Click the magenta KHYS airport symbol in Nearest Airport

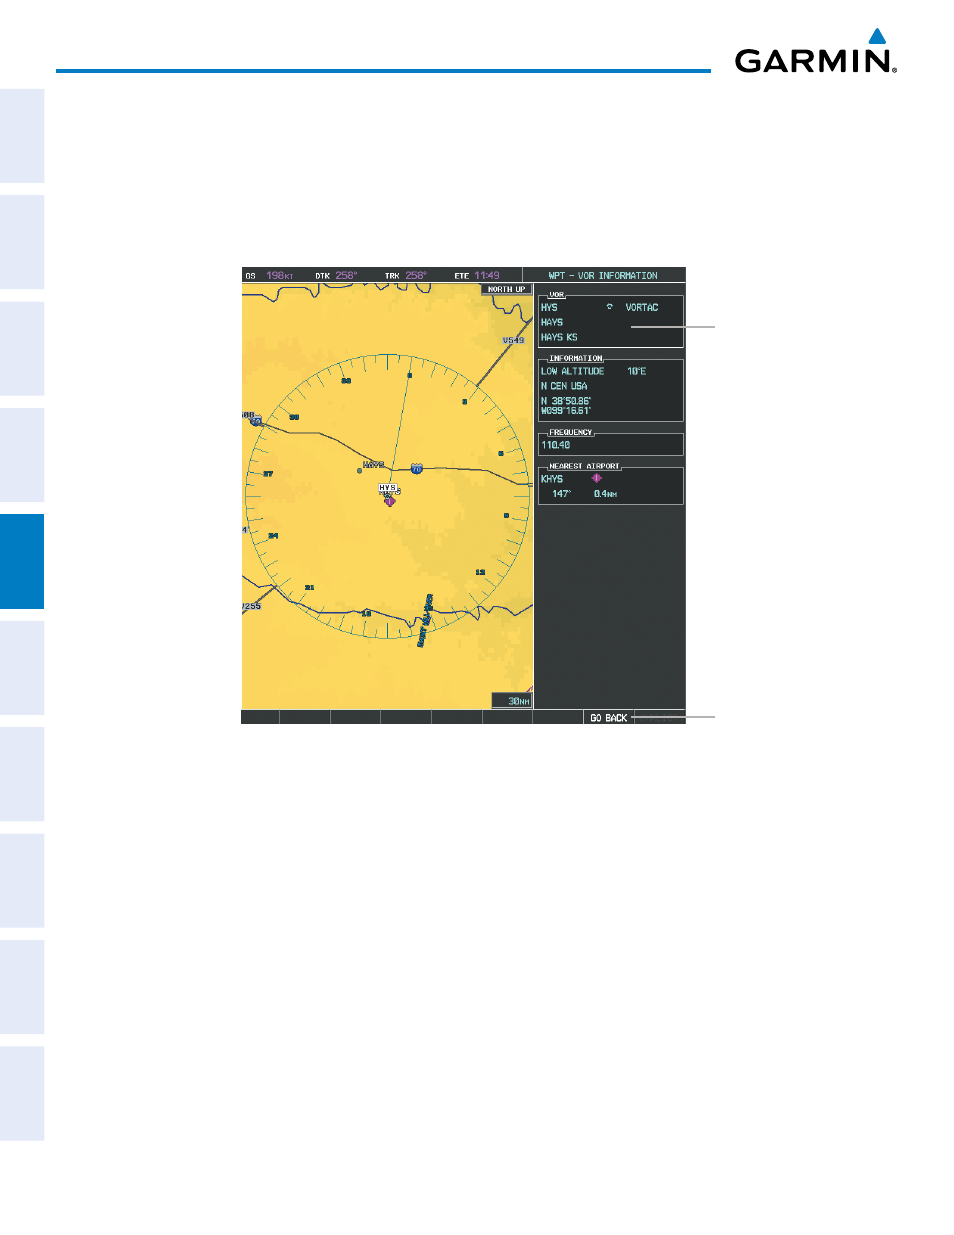pyautogui.click(x=596, y=479)
